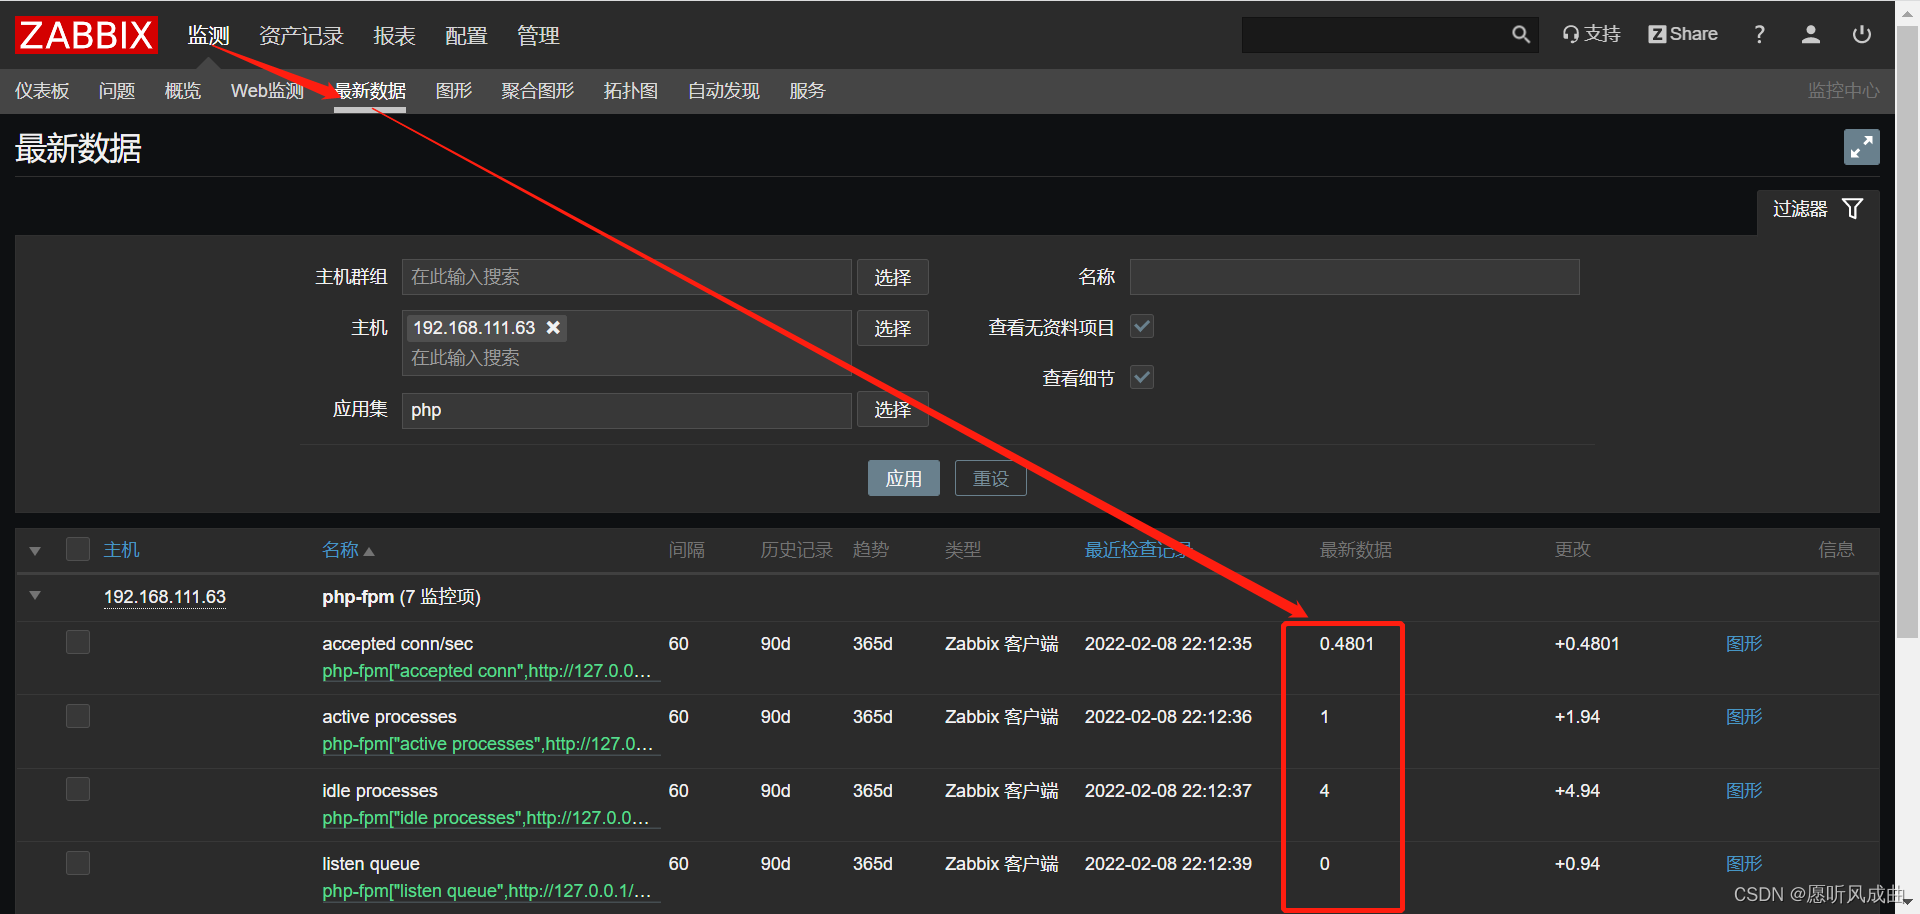Click the 应用 apply button
This screenshot has width=1920, height=914.
tap(903, 478)
